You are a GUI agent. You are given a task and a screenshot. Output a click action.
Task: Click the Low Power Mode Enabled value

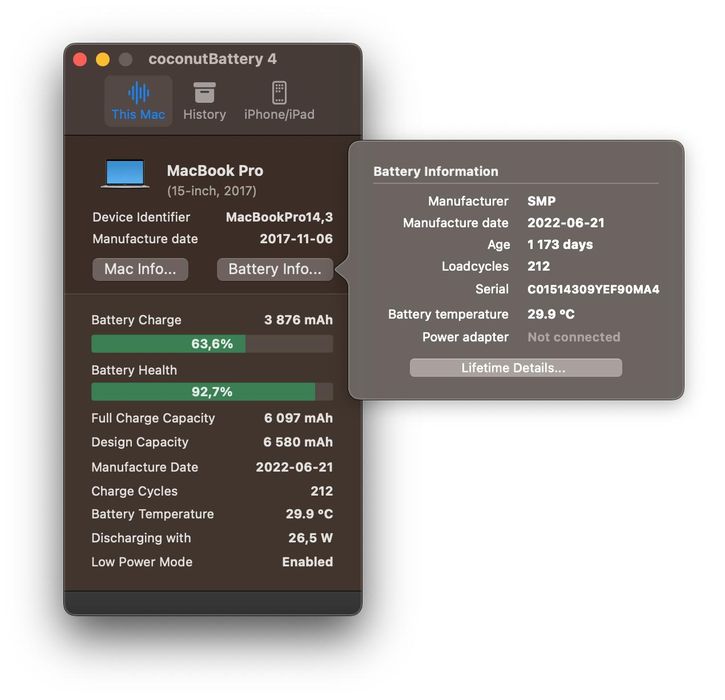pos(307,562)
